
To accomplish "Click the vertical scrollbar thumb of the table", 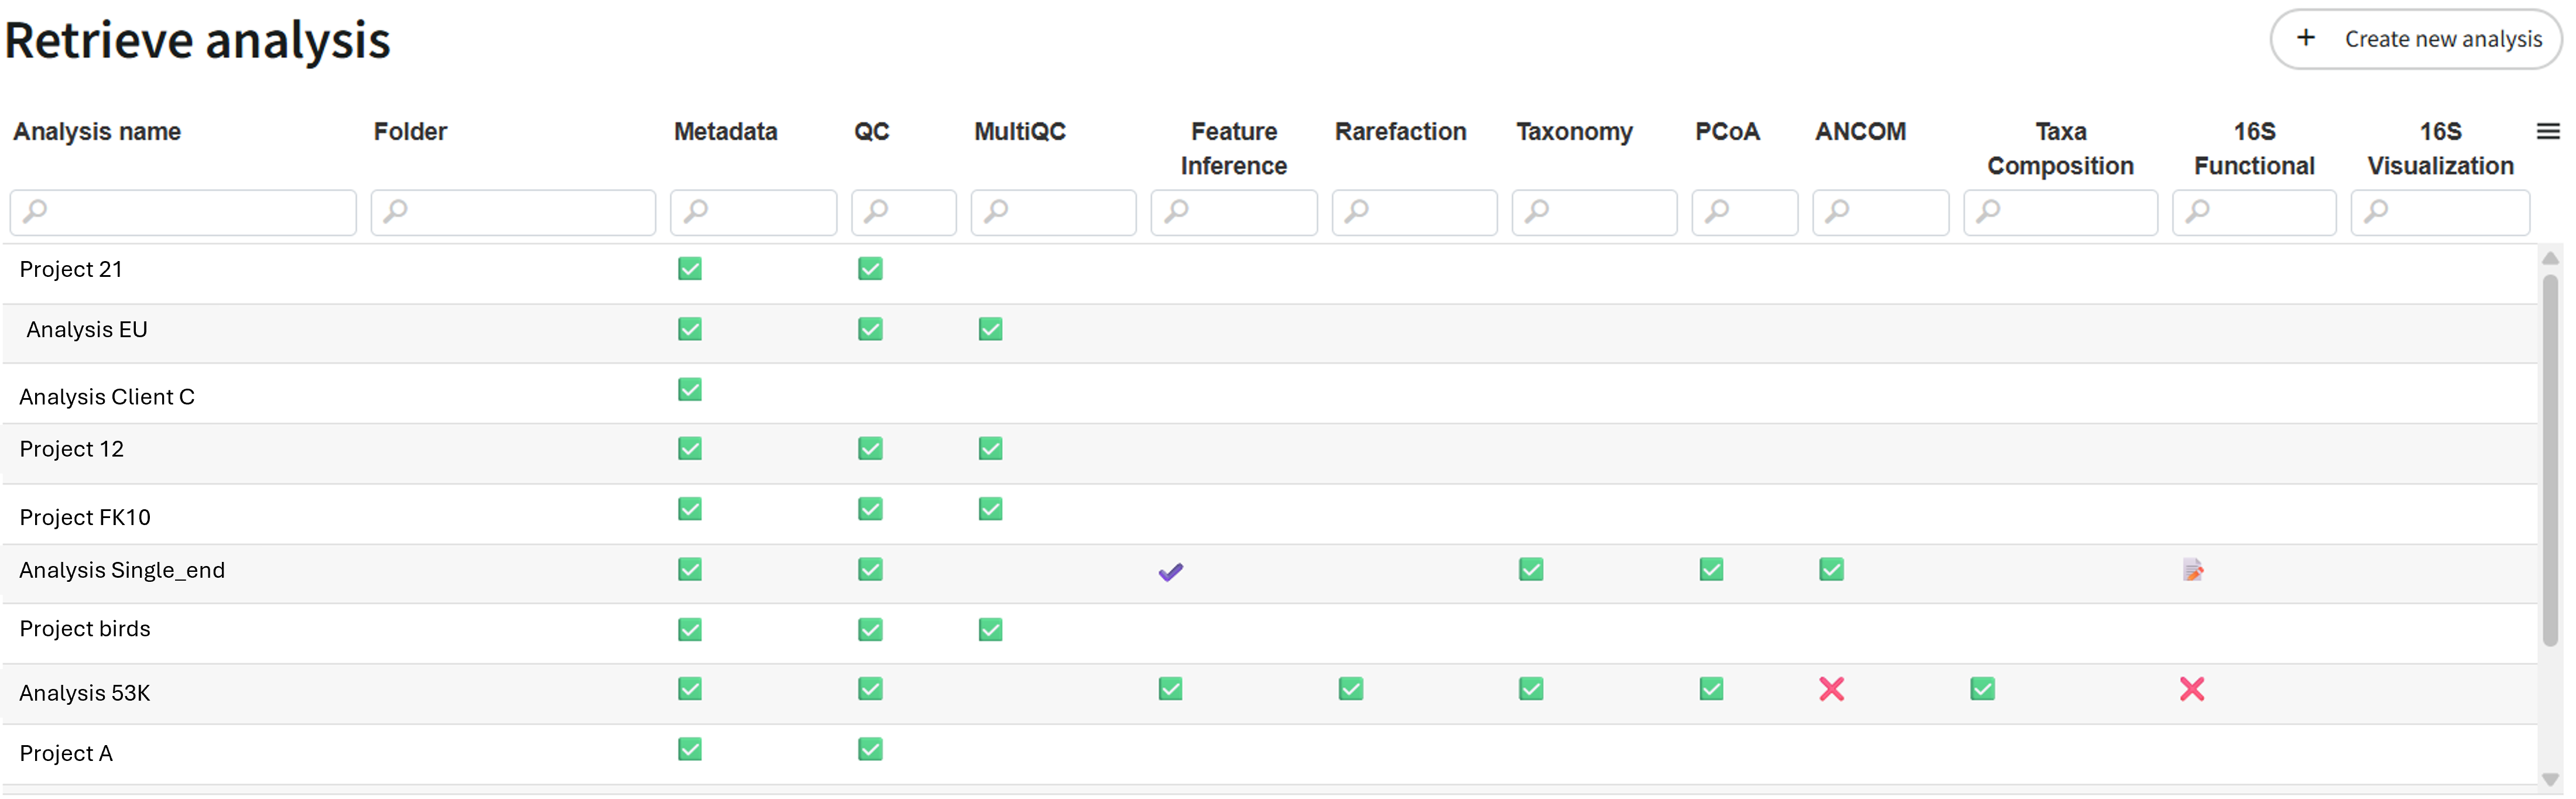I will pos(2550,460).
